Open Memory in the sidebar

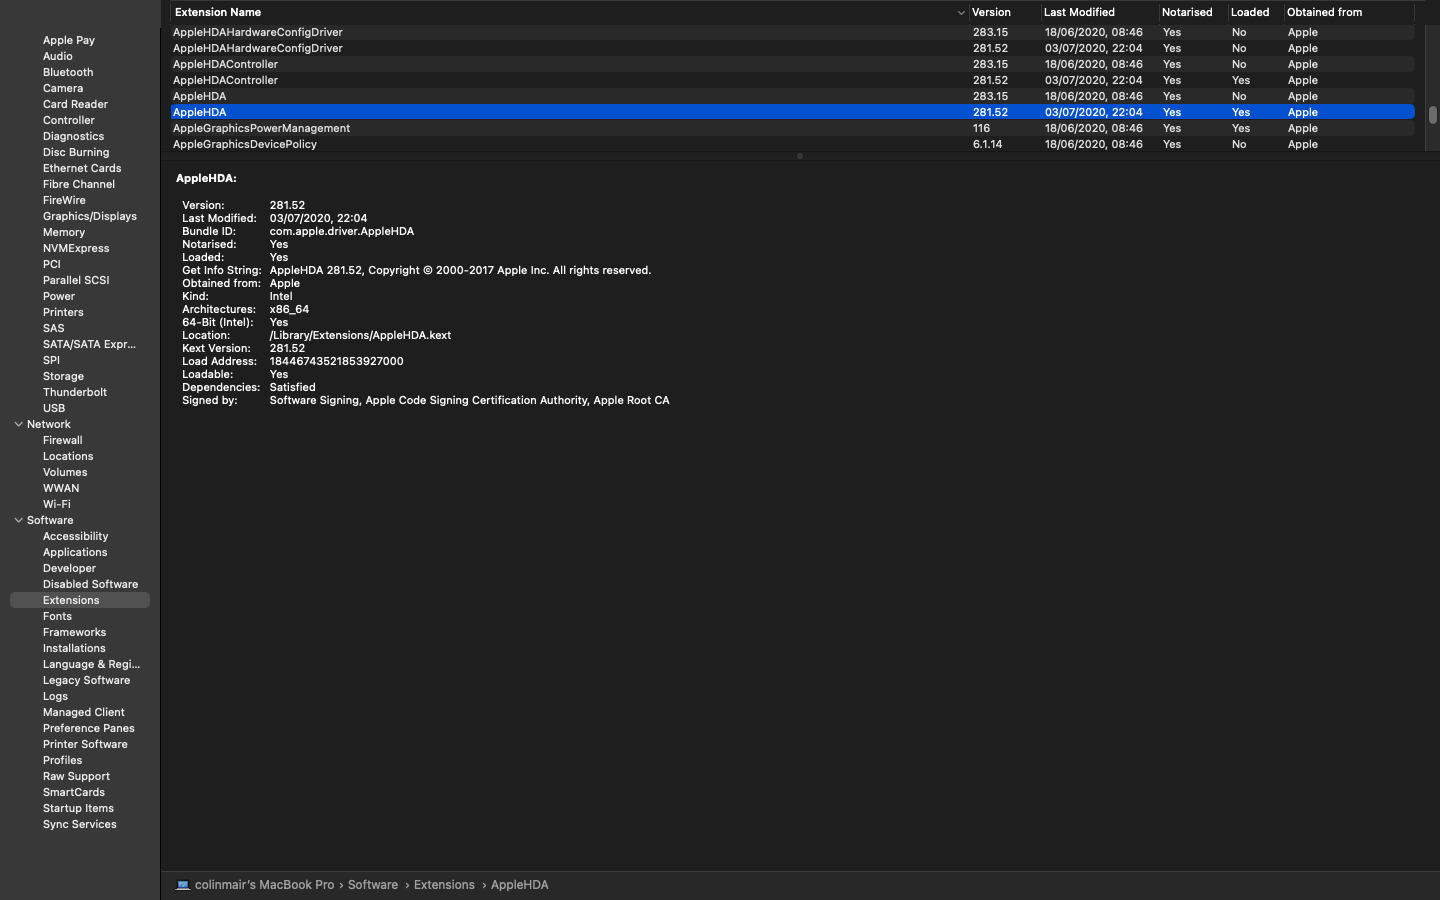click(x=64, y=232)
